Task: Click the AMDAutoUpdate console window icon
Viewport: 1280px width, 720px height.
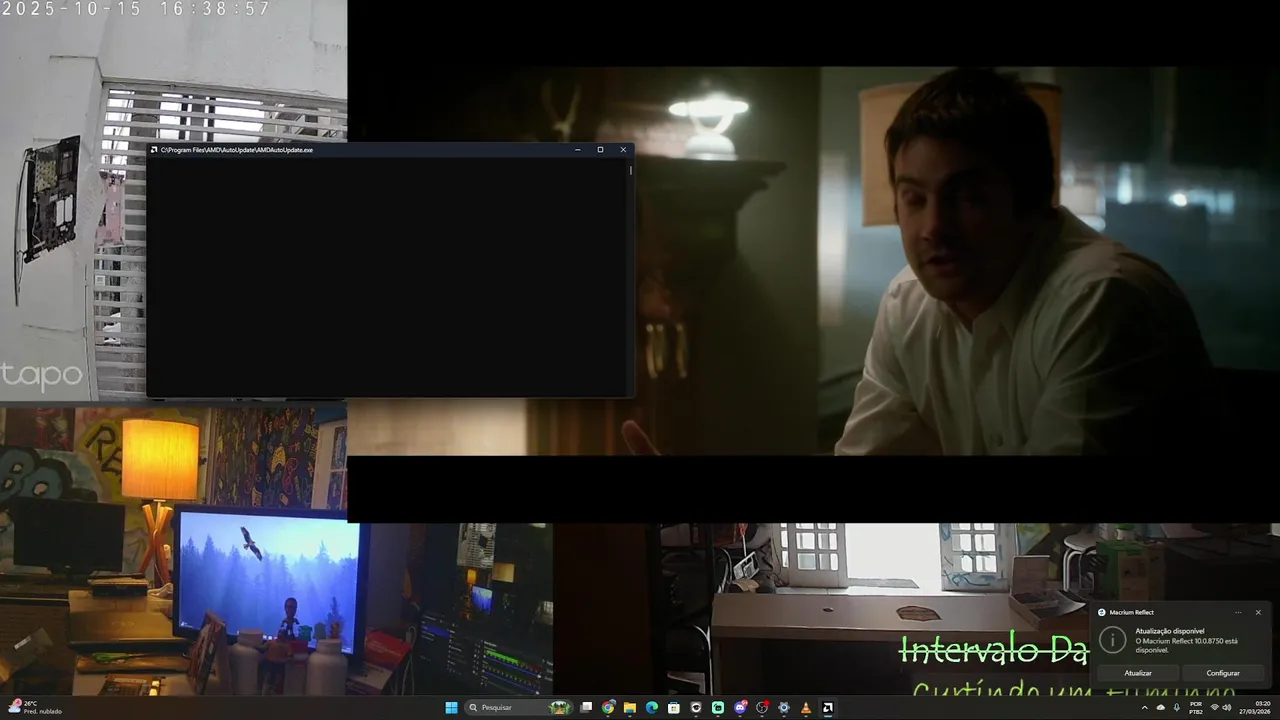Action: (154, 150)
